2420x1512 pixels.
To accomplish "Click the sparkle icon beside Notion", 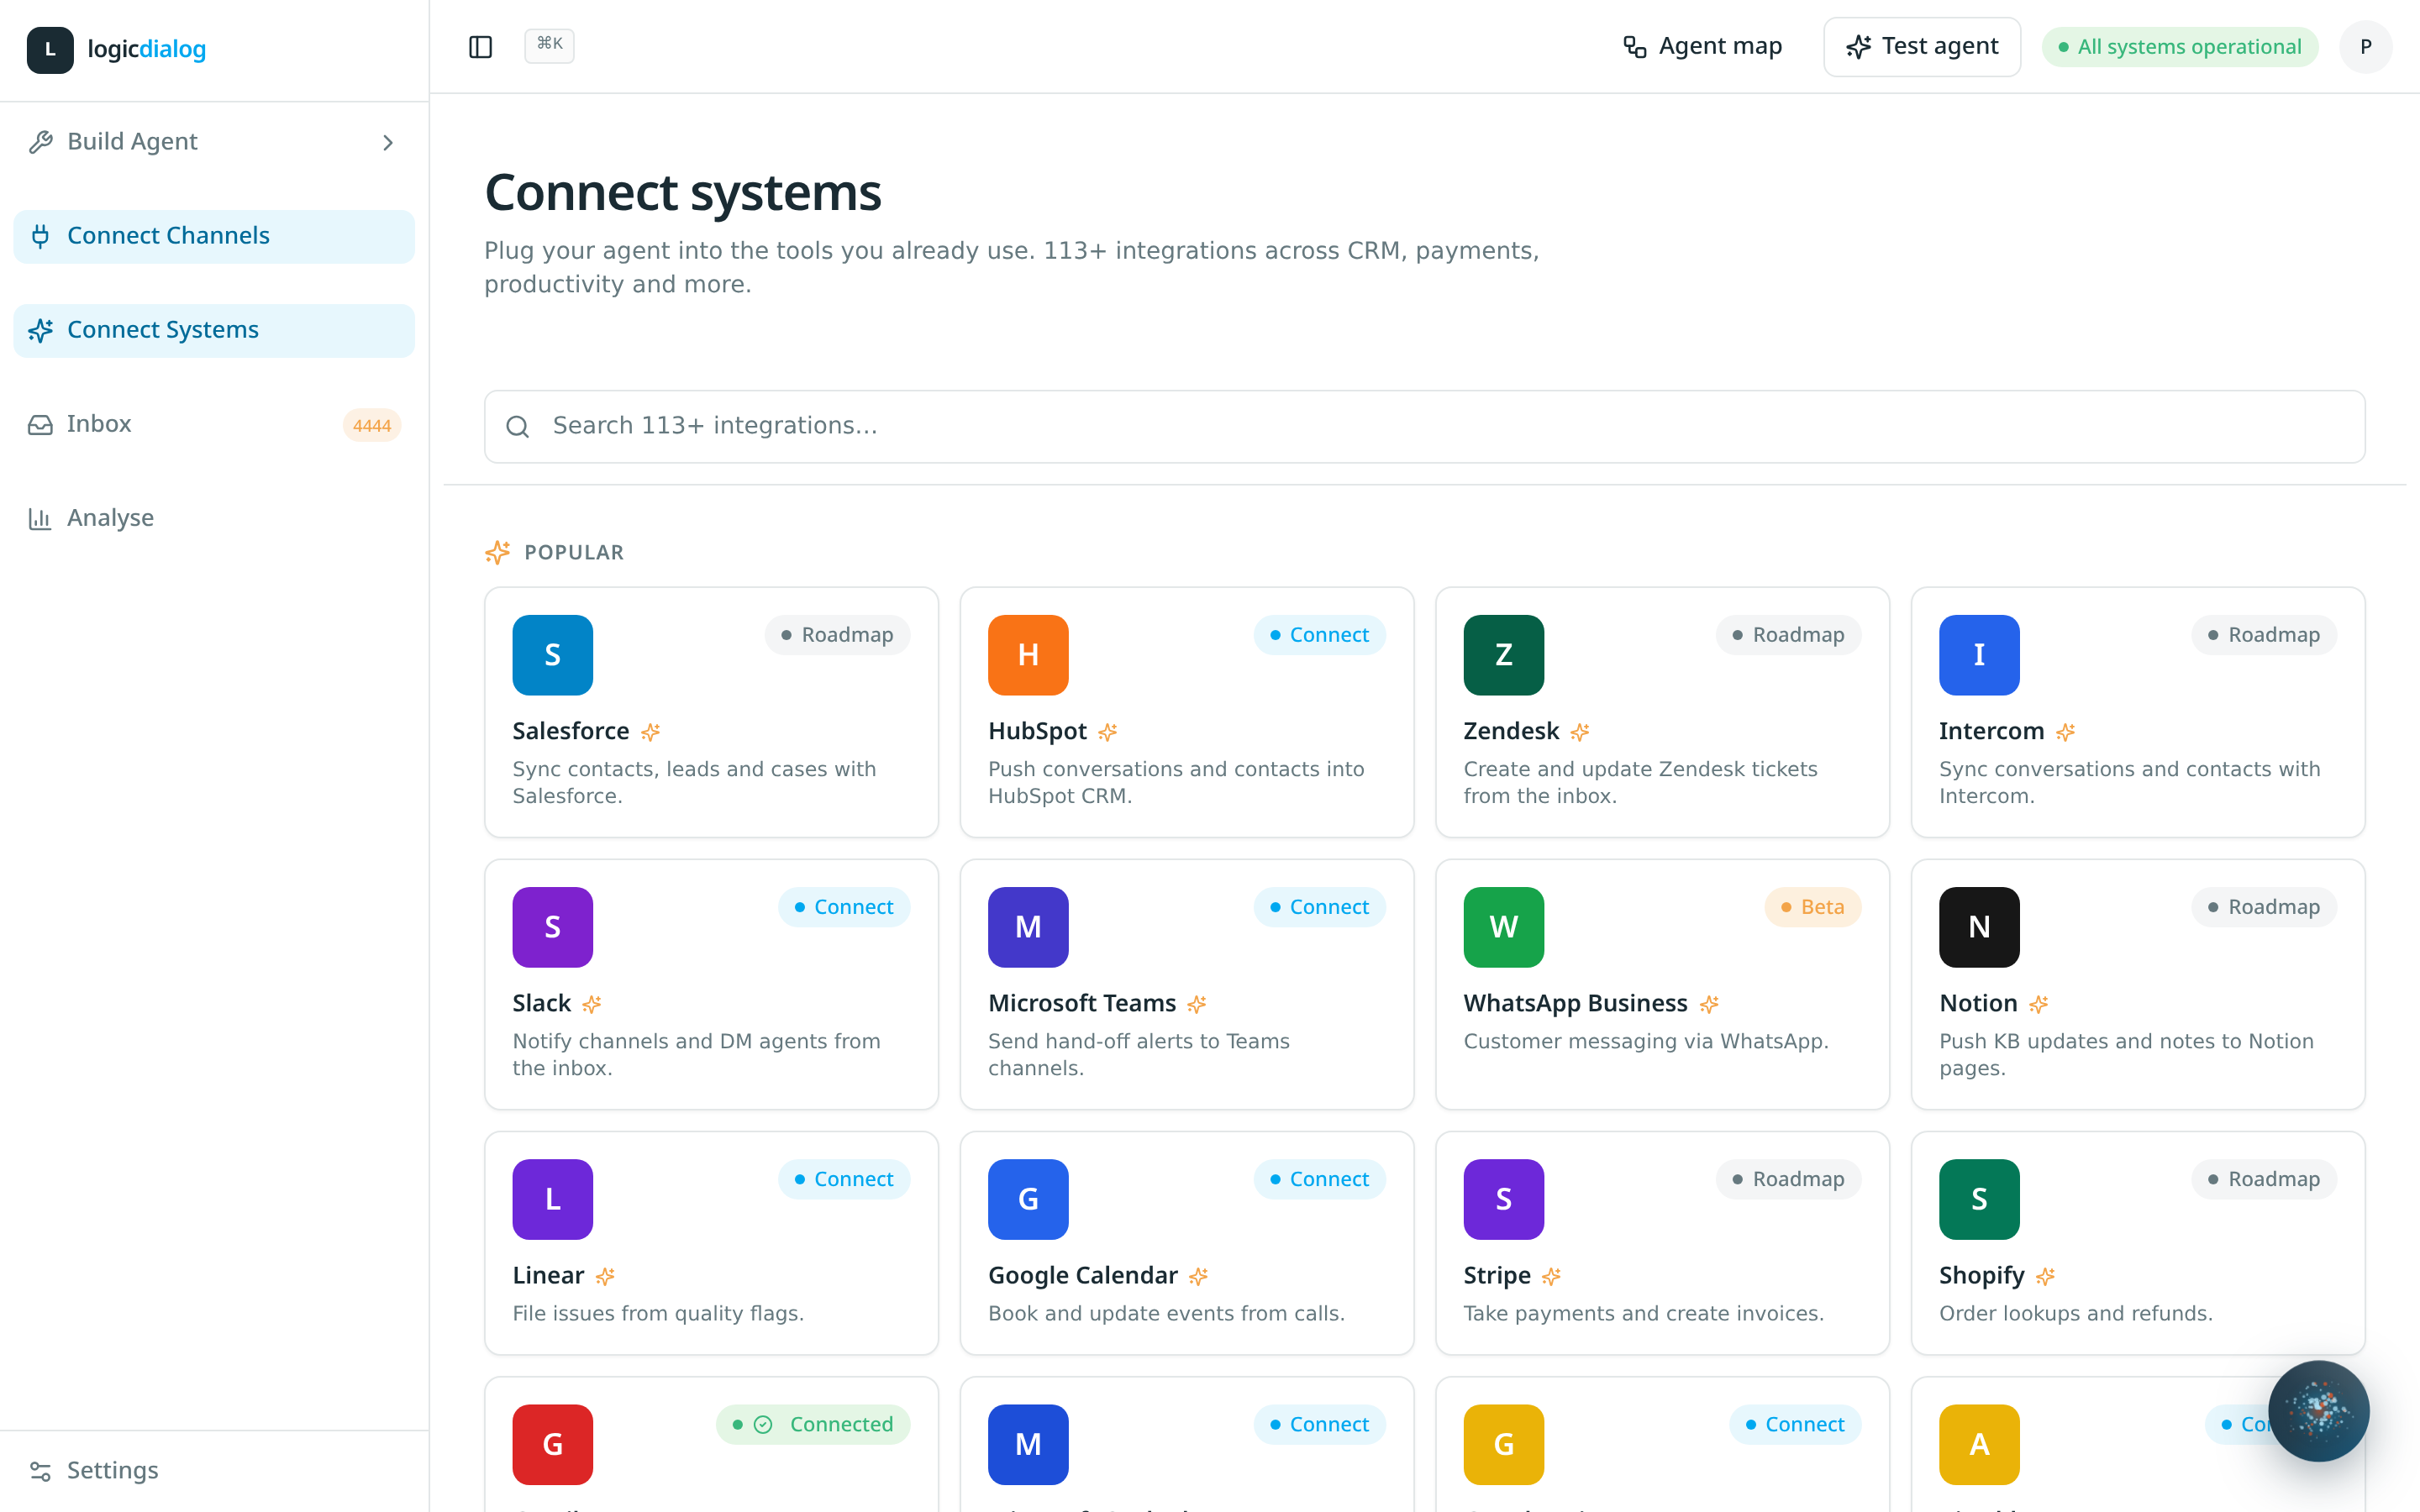I will pos(2038,1004).
